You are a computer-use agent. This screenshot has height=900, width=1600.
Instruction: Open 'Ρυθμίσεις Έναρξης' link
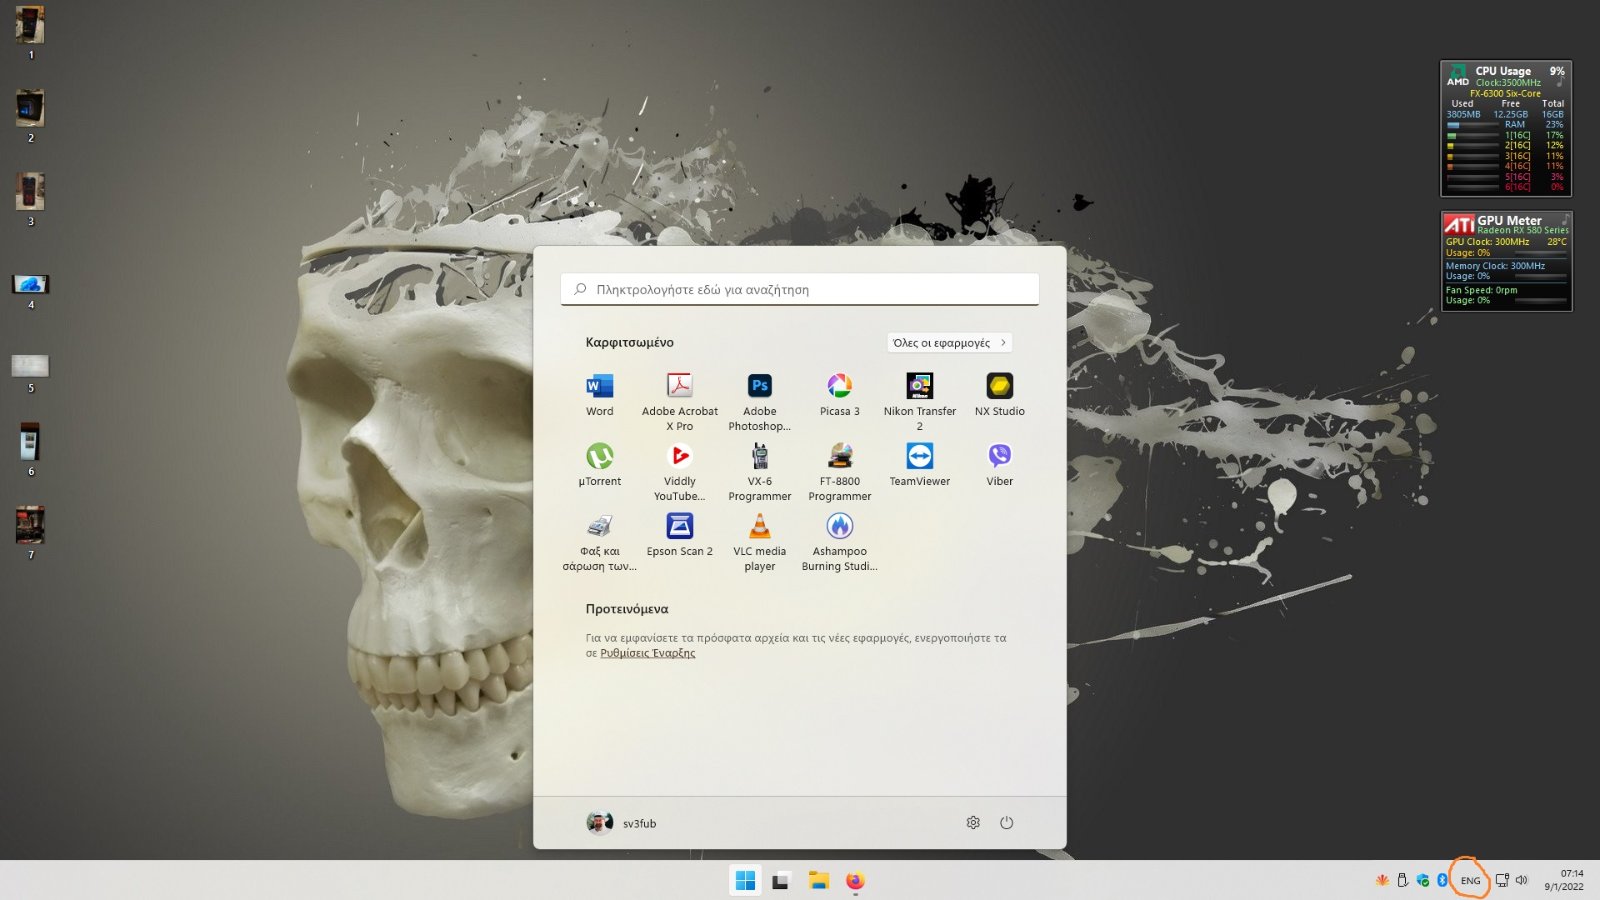tap(647, 653)
